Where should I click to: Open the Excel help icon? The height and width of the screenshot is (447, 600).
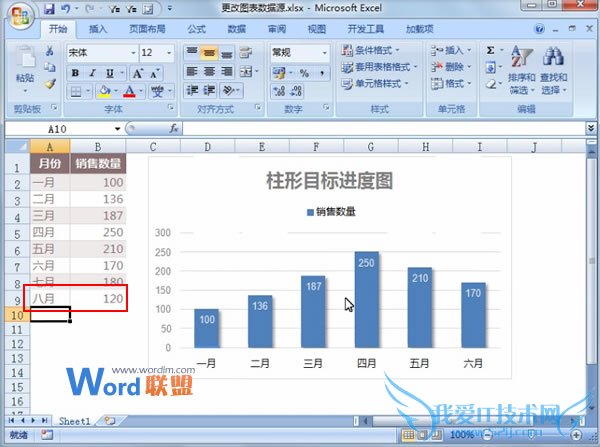click(540, 29)
